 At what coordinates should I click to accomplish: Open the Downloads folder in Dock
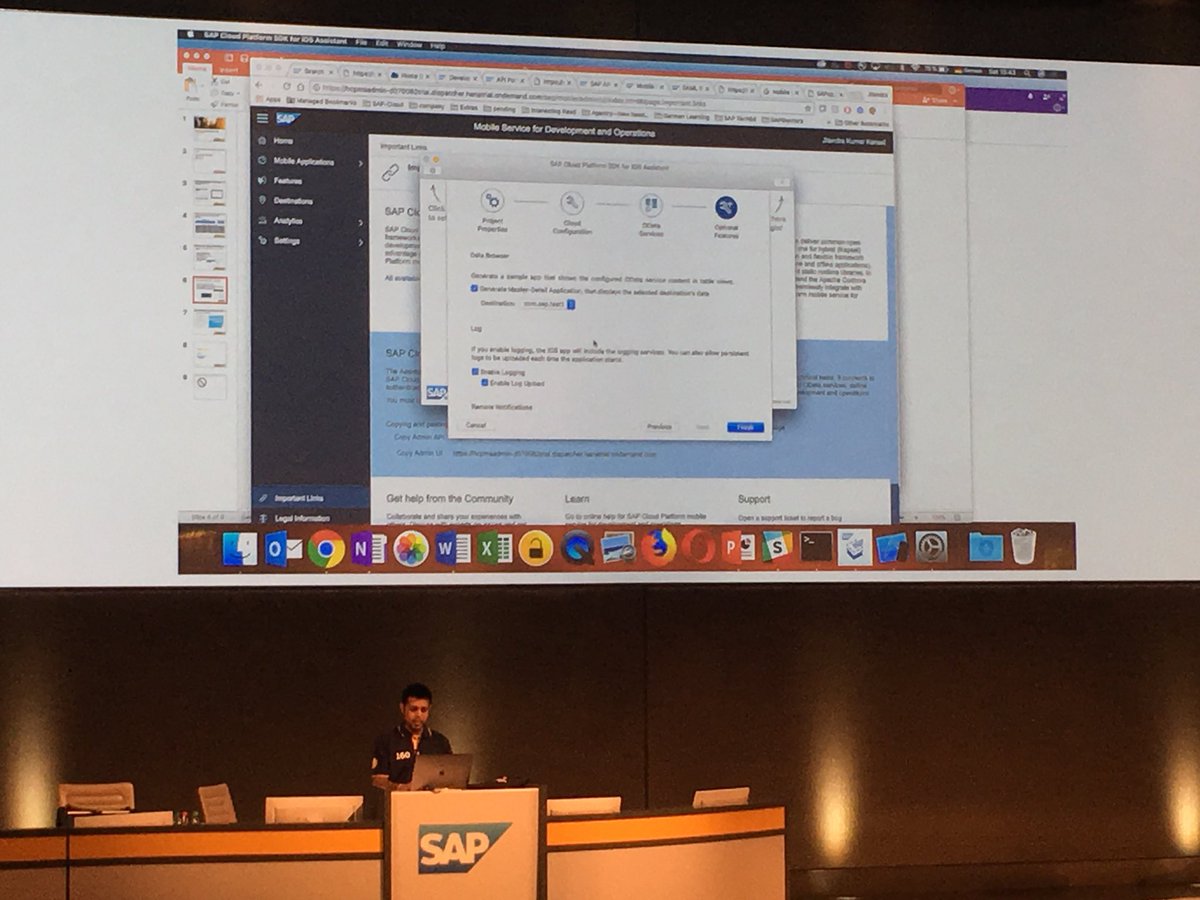(x=985, y=546)
